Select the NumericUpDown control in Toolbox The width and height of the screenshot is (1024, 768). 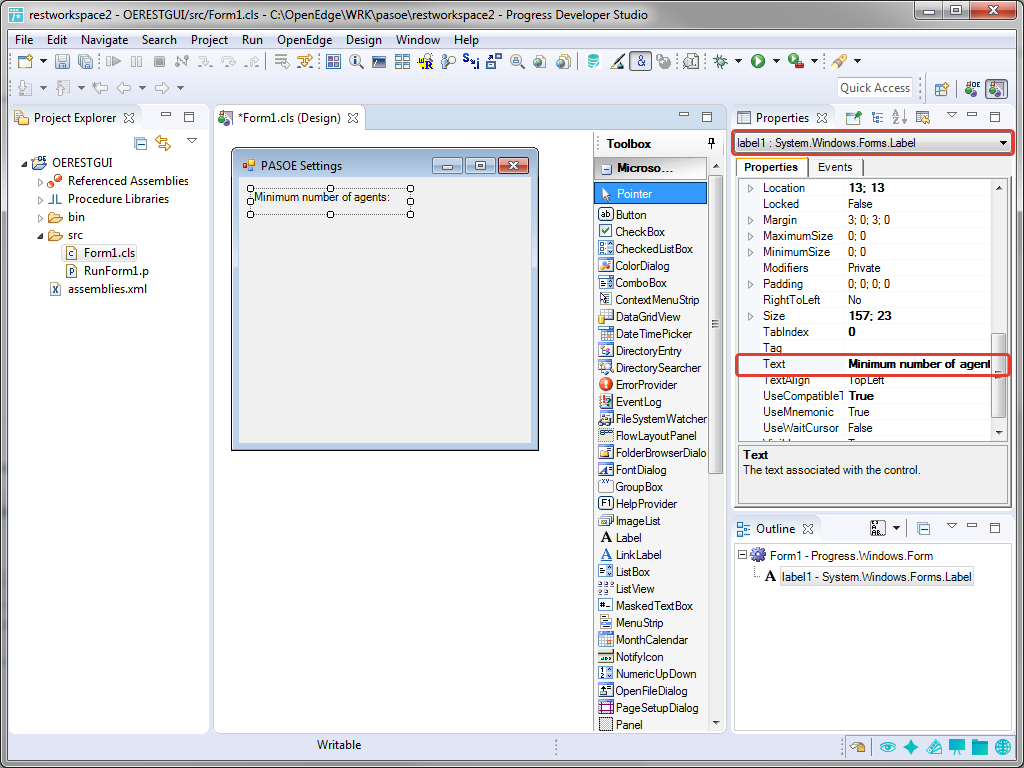[647, 674]
